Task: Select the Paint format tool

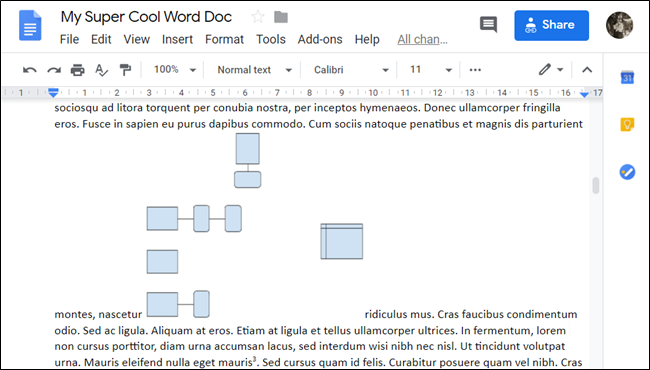Action: point(125,70)
